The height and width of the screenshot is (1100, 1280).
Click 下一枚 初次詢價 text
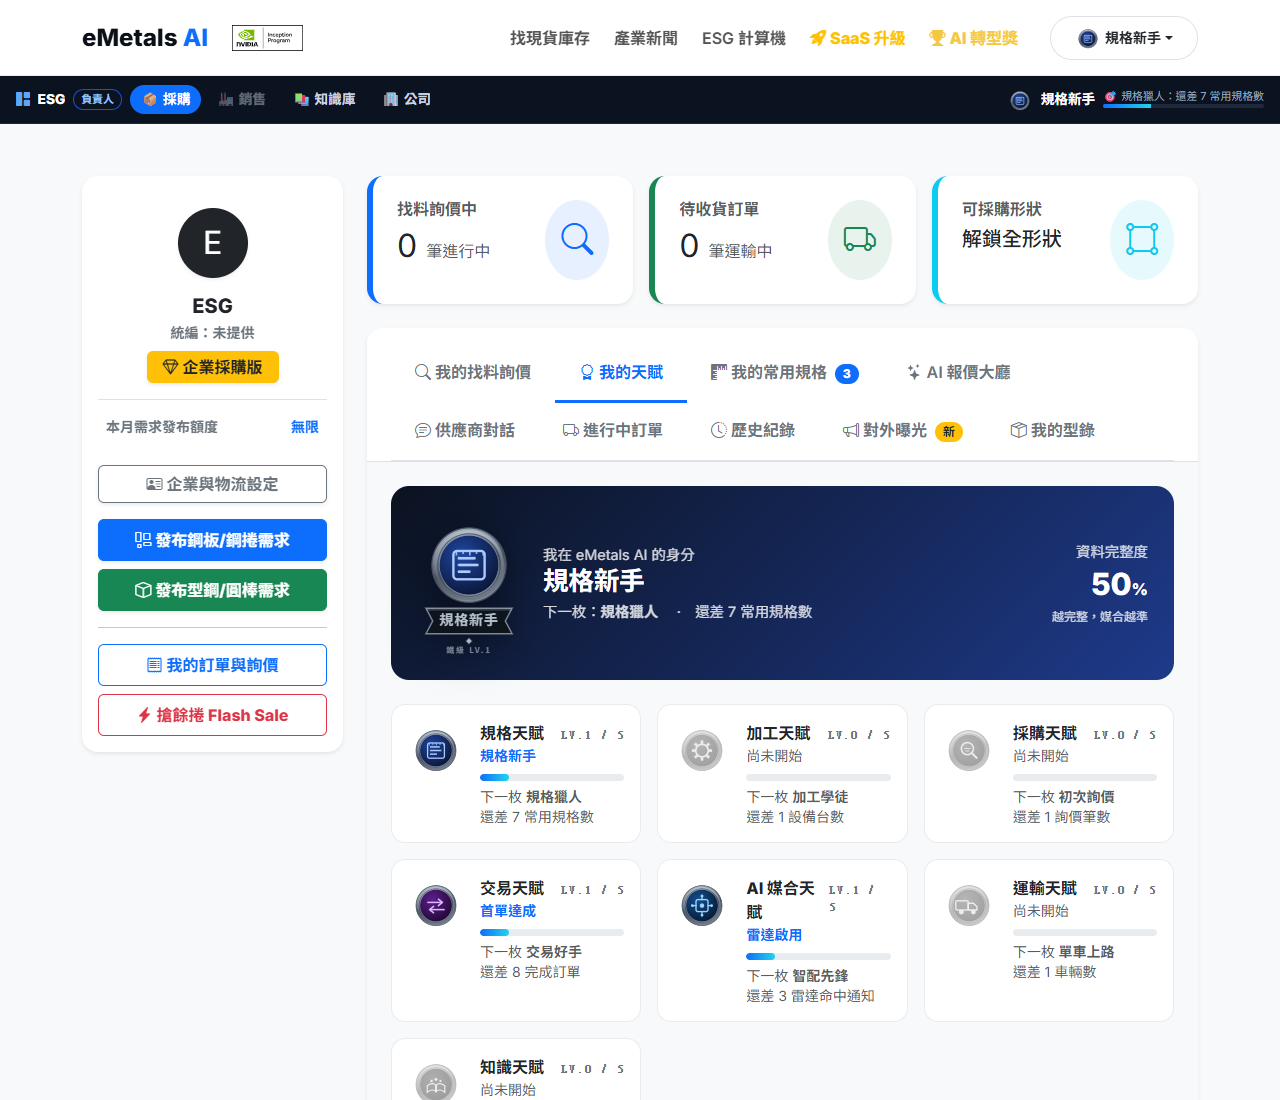tap(1064, 797)
